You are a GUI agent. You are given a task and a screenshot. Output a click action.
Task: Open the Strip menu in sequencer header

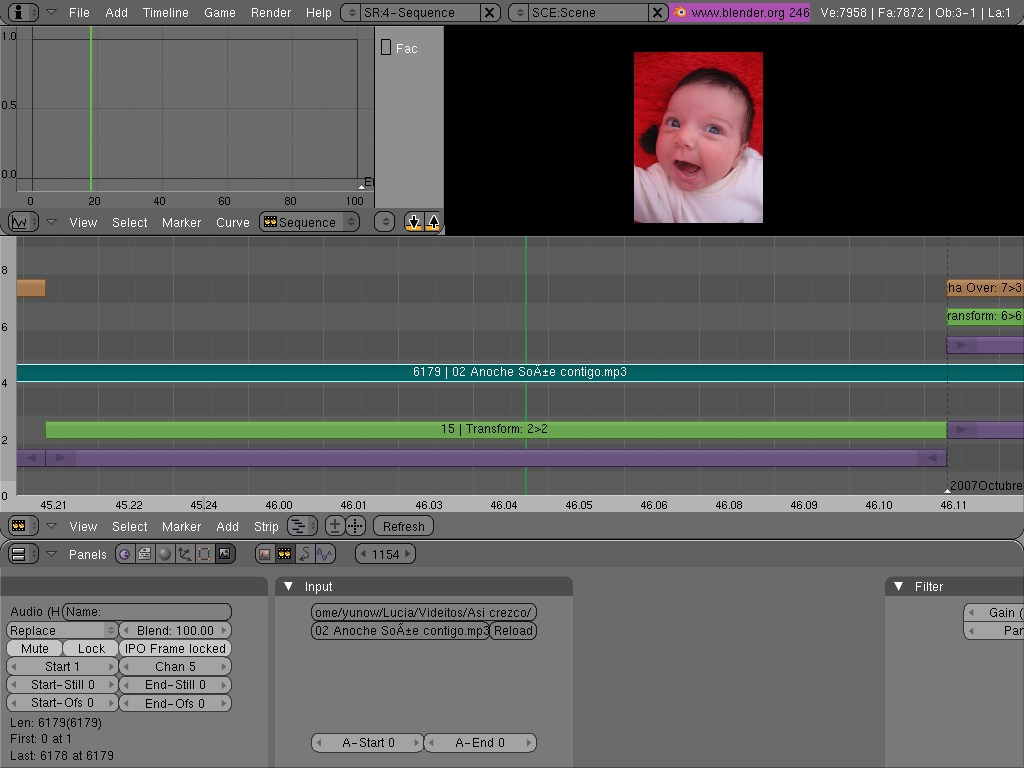(x=266, y=526)
